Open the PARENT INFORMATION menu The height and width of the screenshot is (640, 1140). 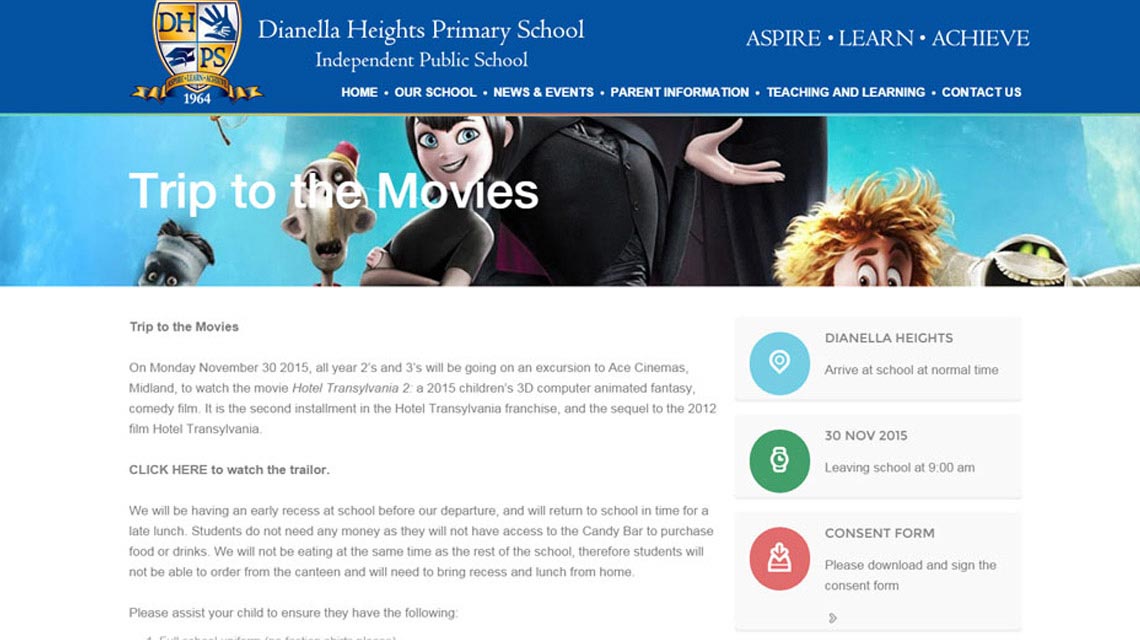pos(679,92)
